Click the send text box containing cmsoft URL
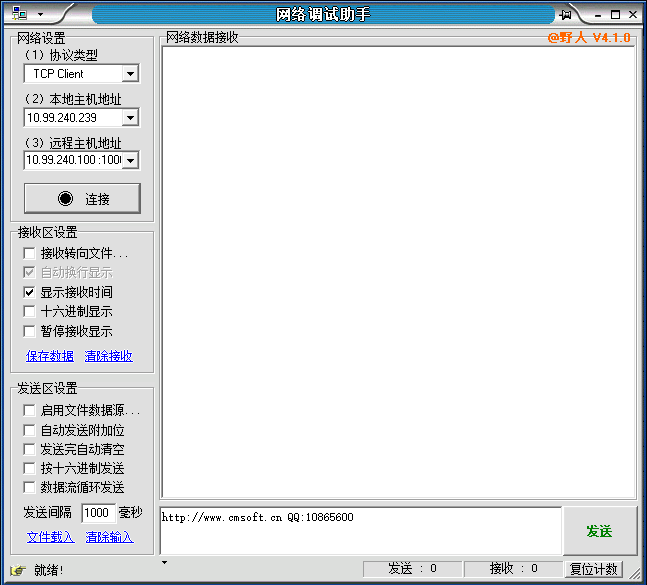This screenshot has width=647, height=585. pyautogui.click(x=361, y=531)
